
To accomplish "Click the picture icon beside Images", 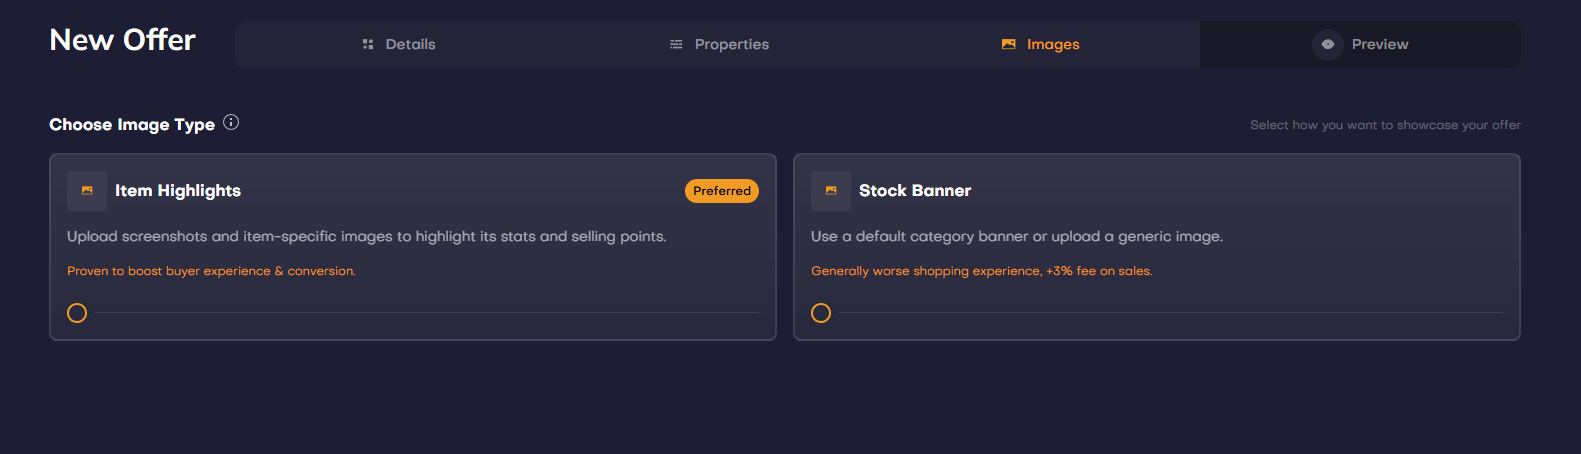I will 1008,44.
